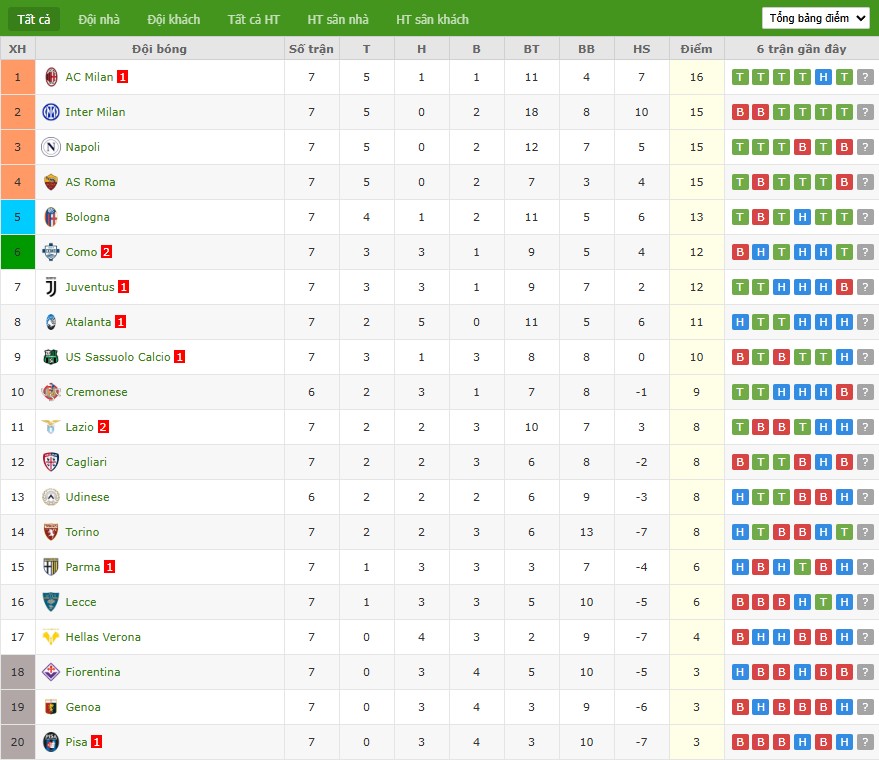Click the Bologna club crest
Viewport: 879px width, 760px height.
pos(50,217)
